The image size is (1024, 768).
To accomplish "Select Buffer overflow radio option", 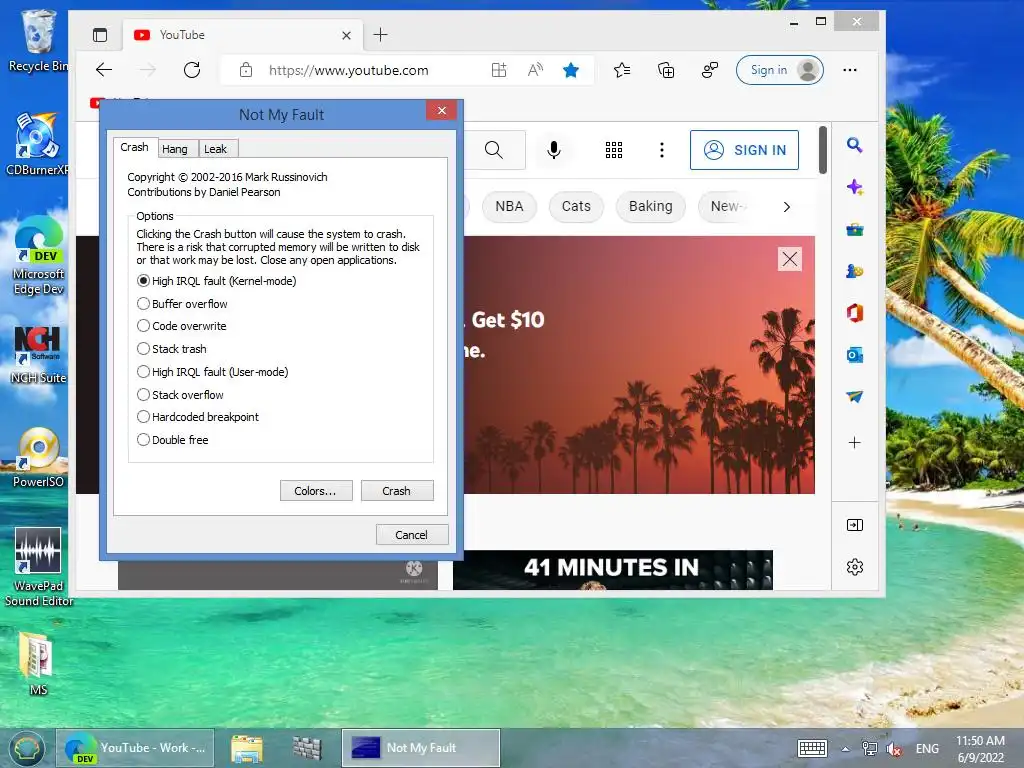I will (182, 304).
